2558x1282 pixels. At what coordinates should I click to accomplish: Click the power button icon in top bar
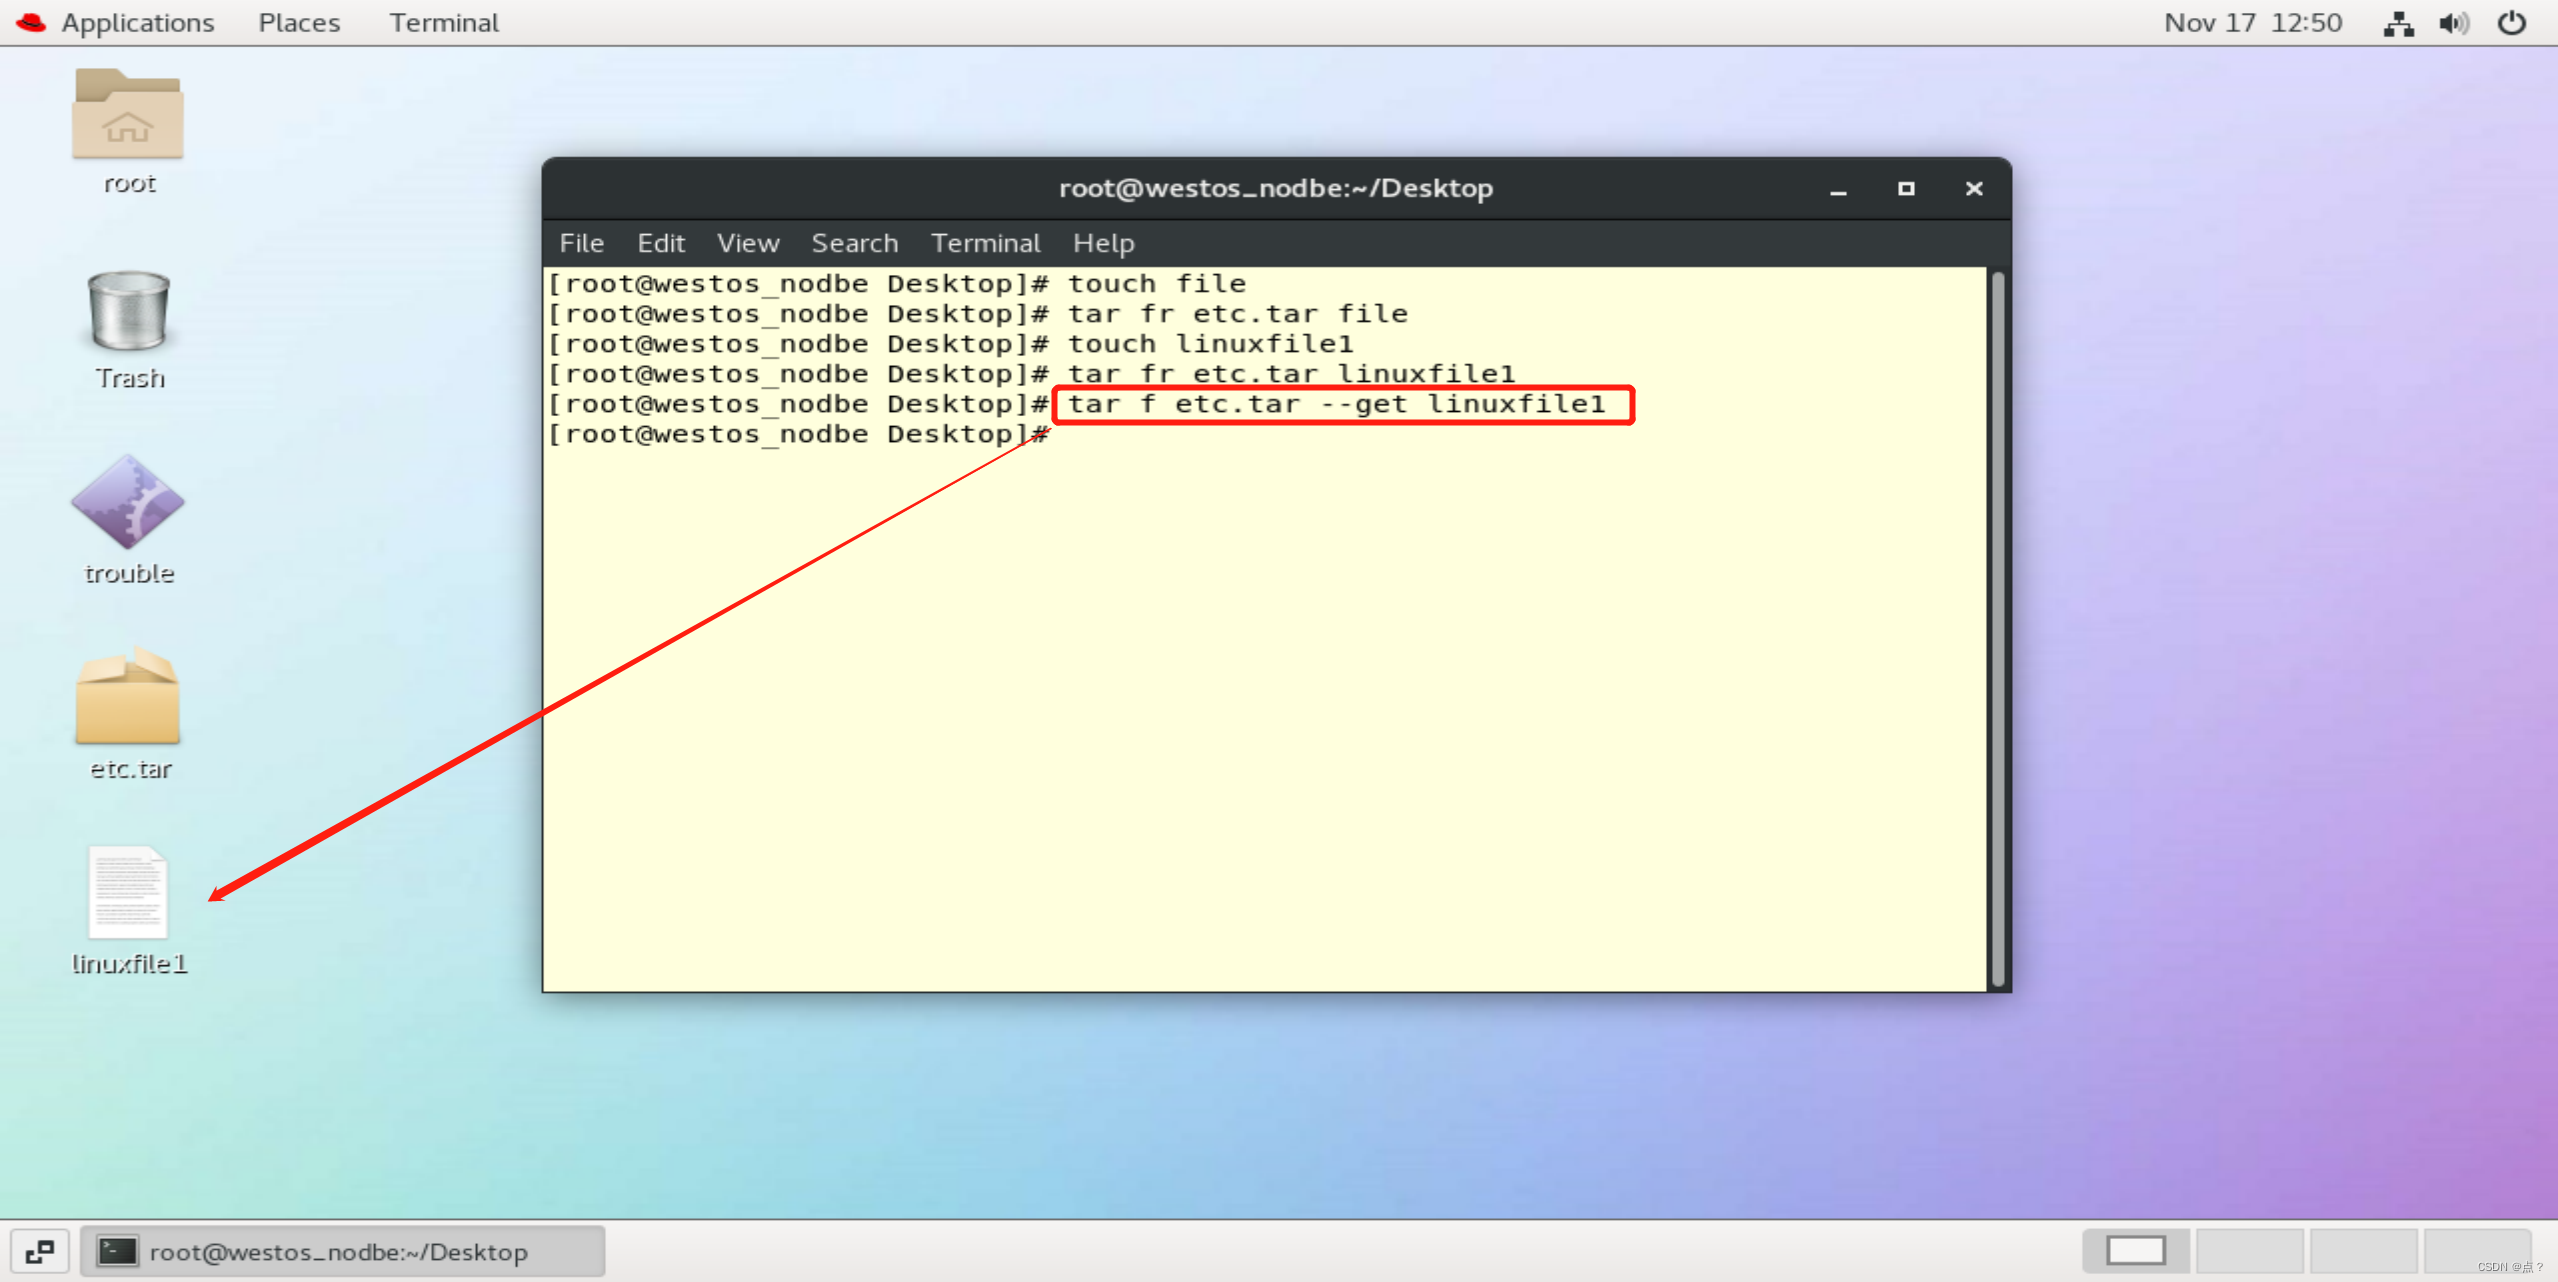tap(2511, 23)
